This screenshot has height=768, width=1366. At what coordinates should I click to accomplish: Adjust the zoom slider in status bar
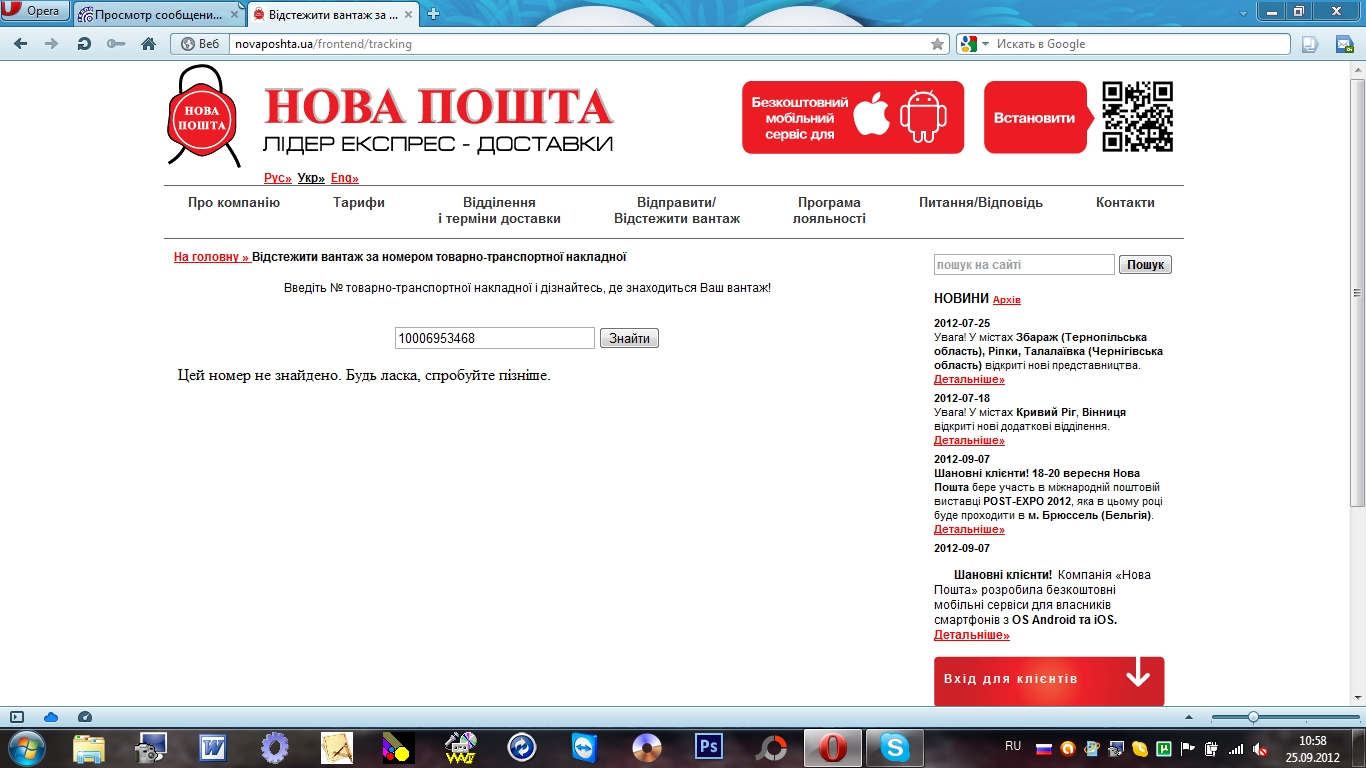point(1252,717)
